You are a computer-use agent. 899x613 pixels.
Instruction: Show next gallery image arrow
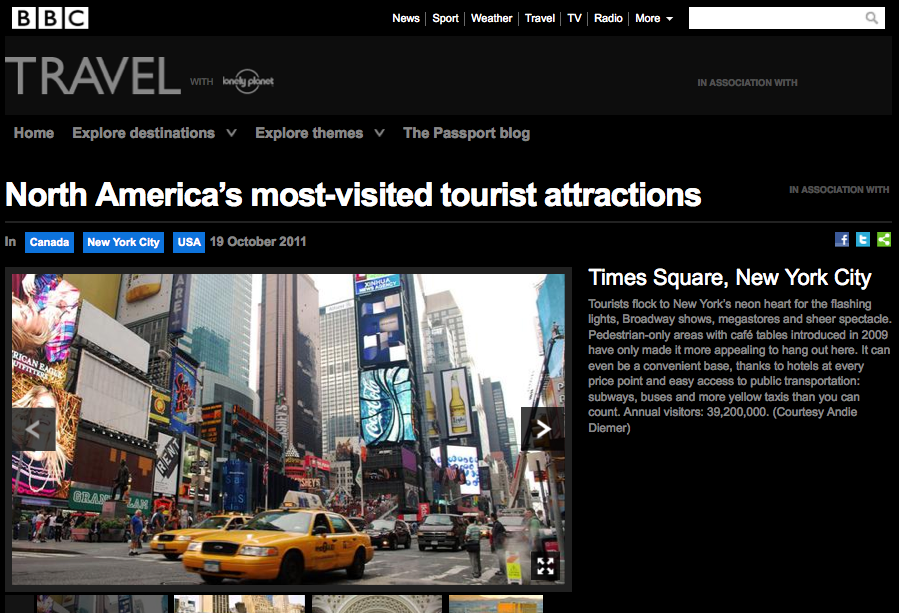[x=542, y=428]
